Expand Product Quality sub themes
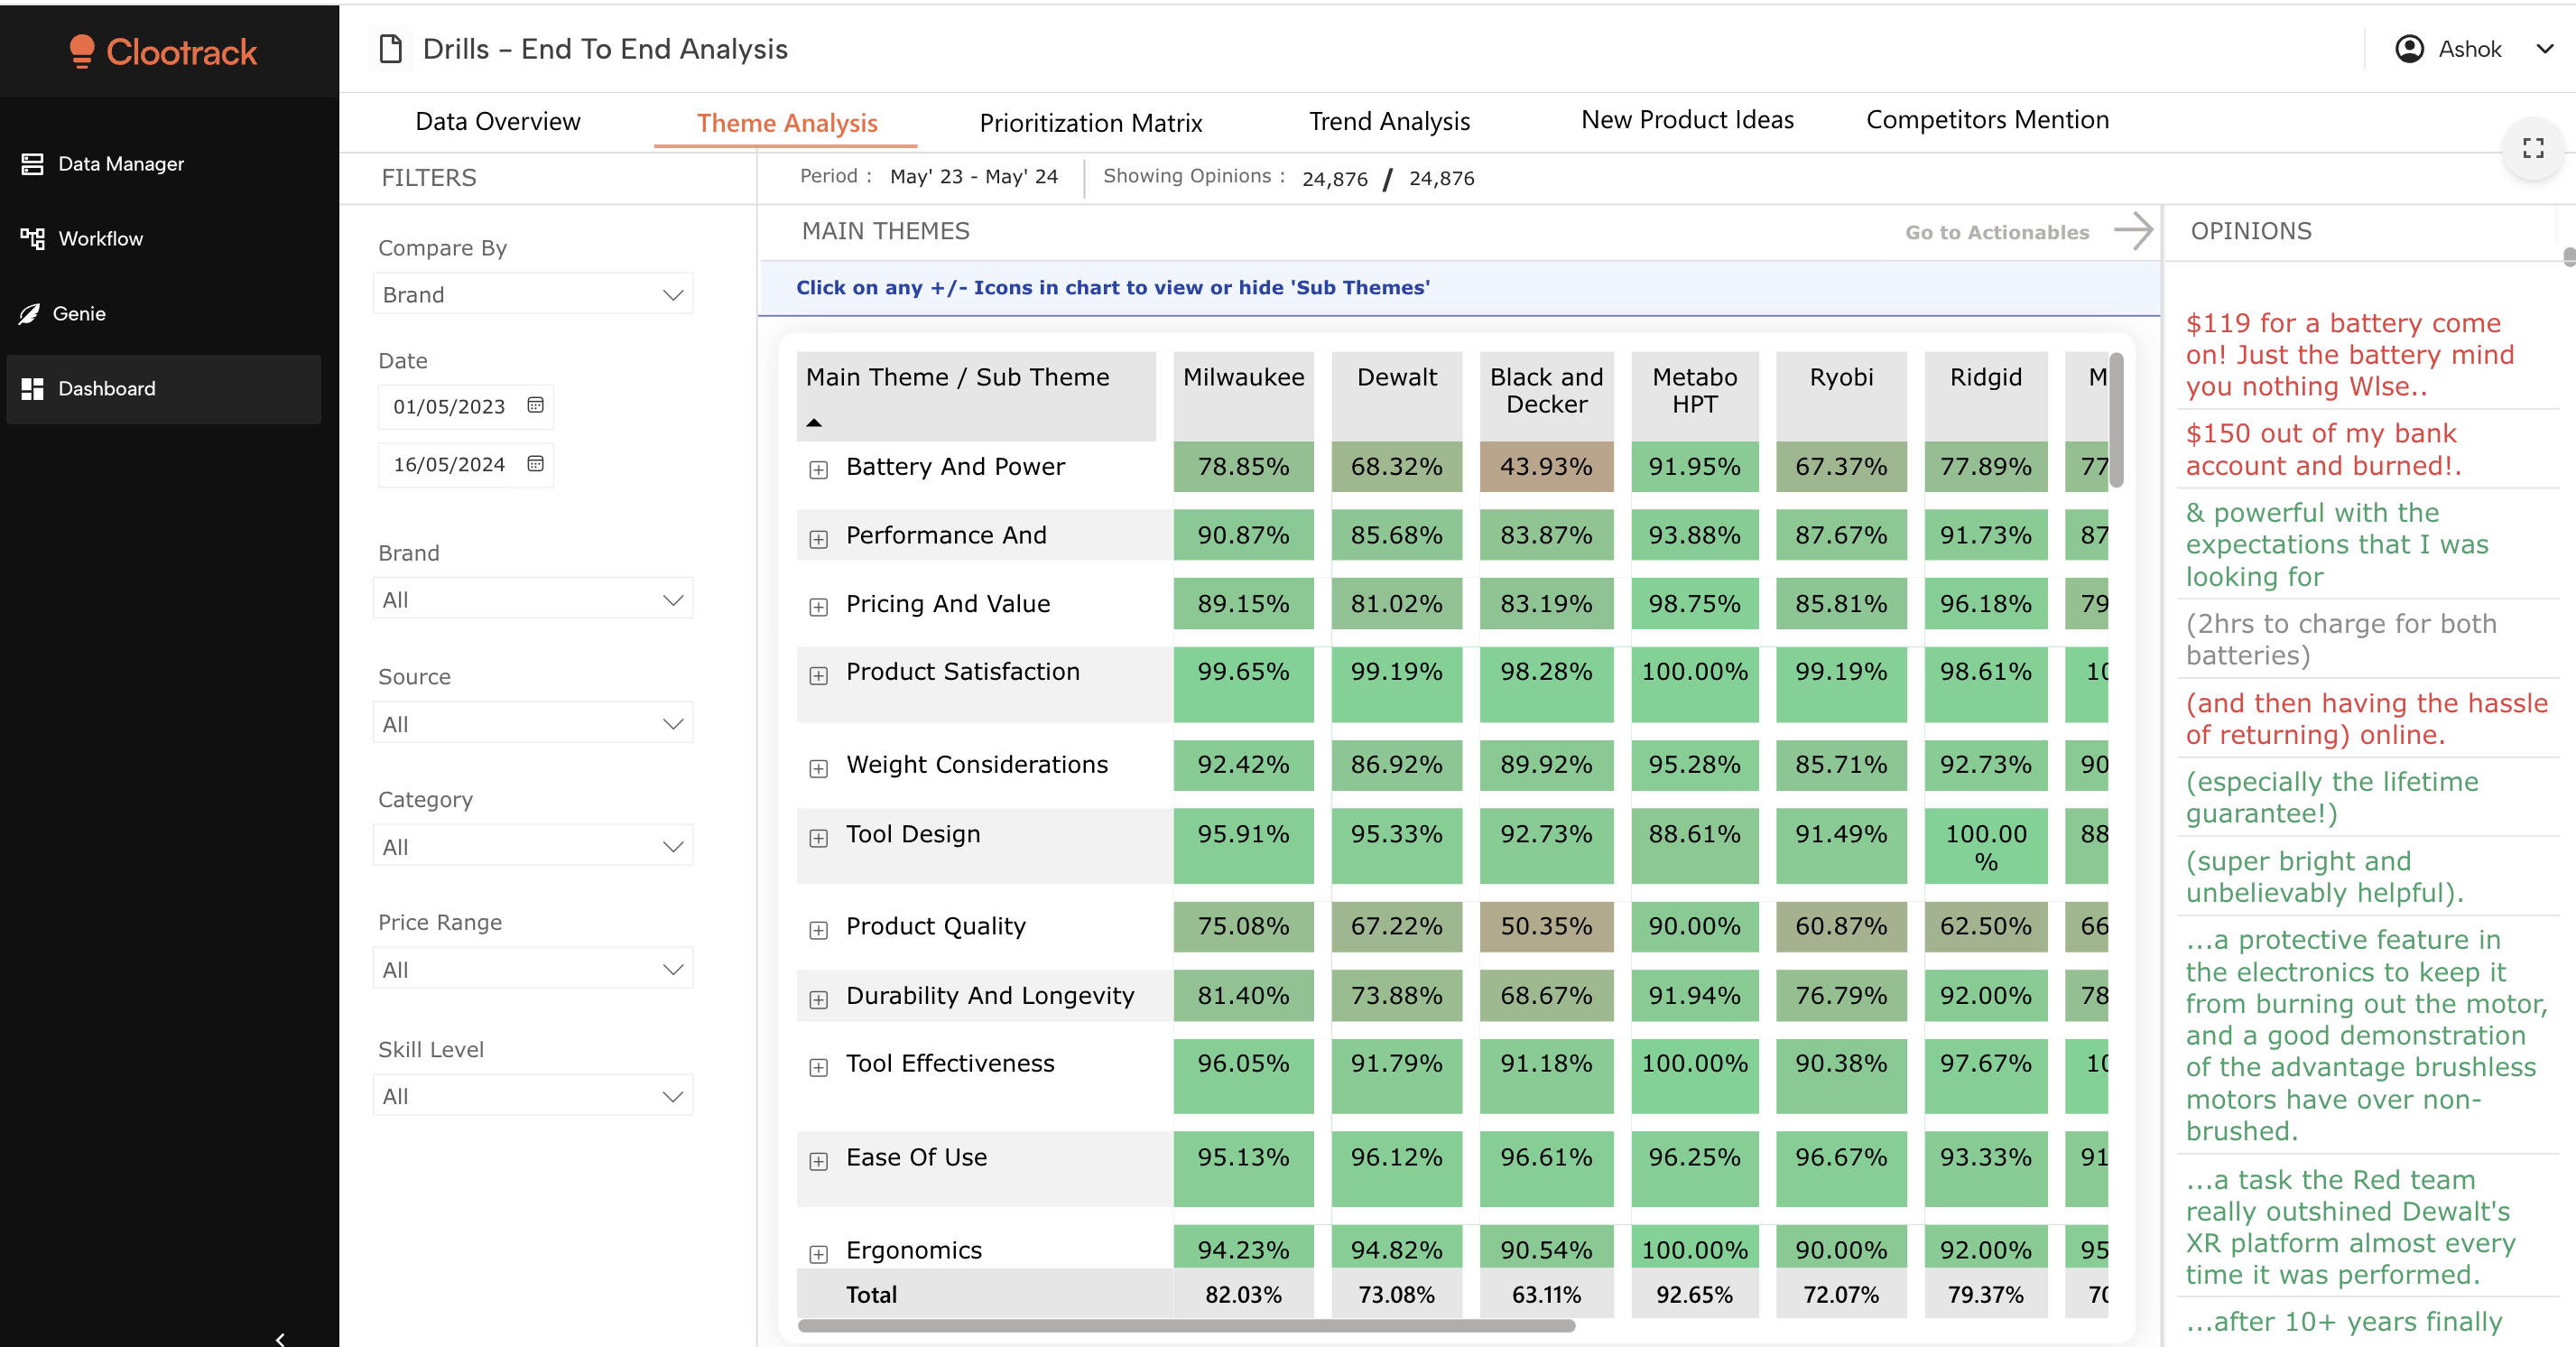Viewport: 2576px width, 1347px height. (x=818, y=930)
